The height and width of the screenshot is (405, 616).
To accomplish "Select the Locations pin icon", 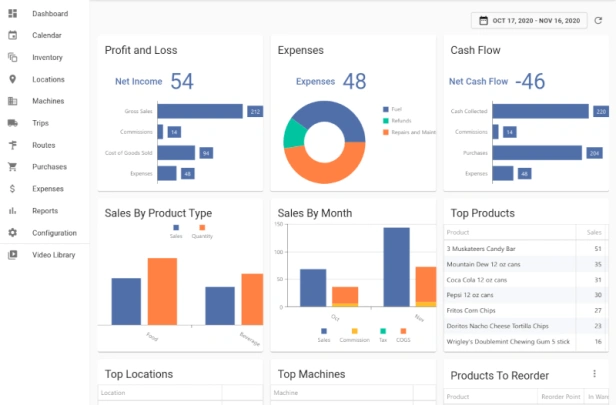I will pos(12,79).
